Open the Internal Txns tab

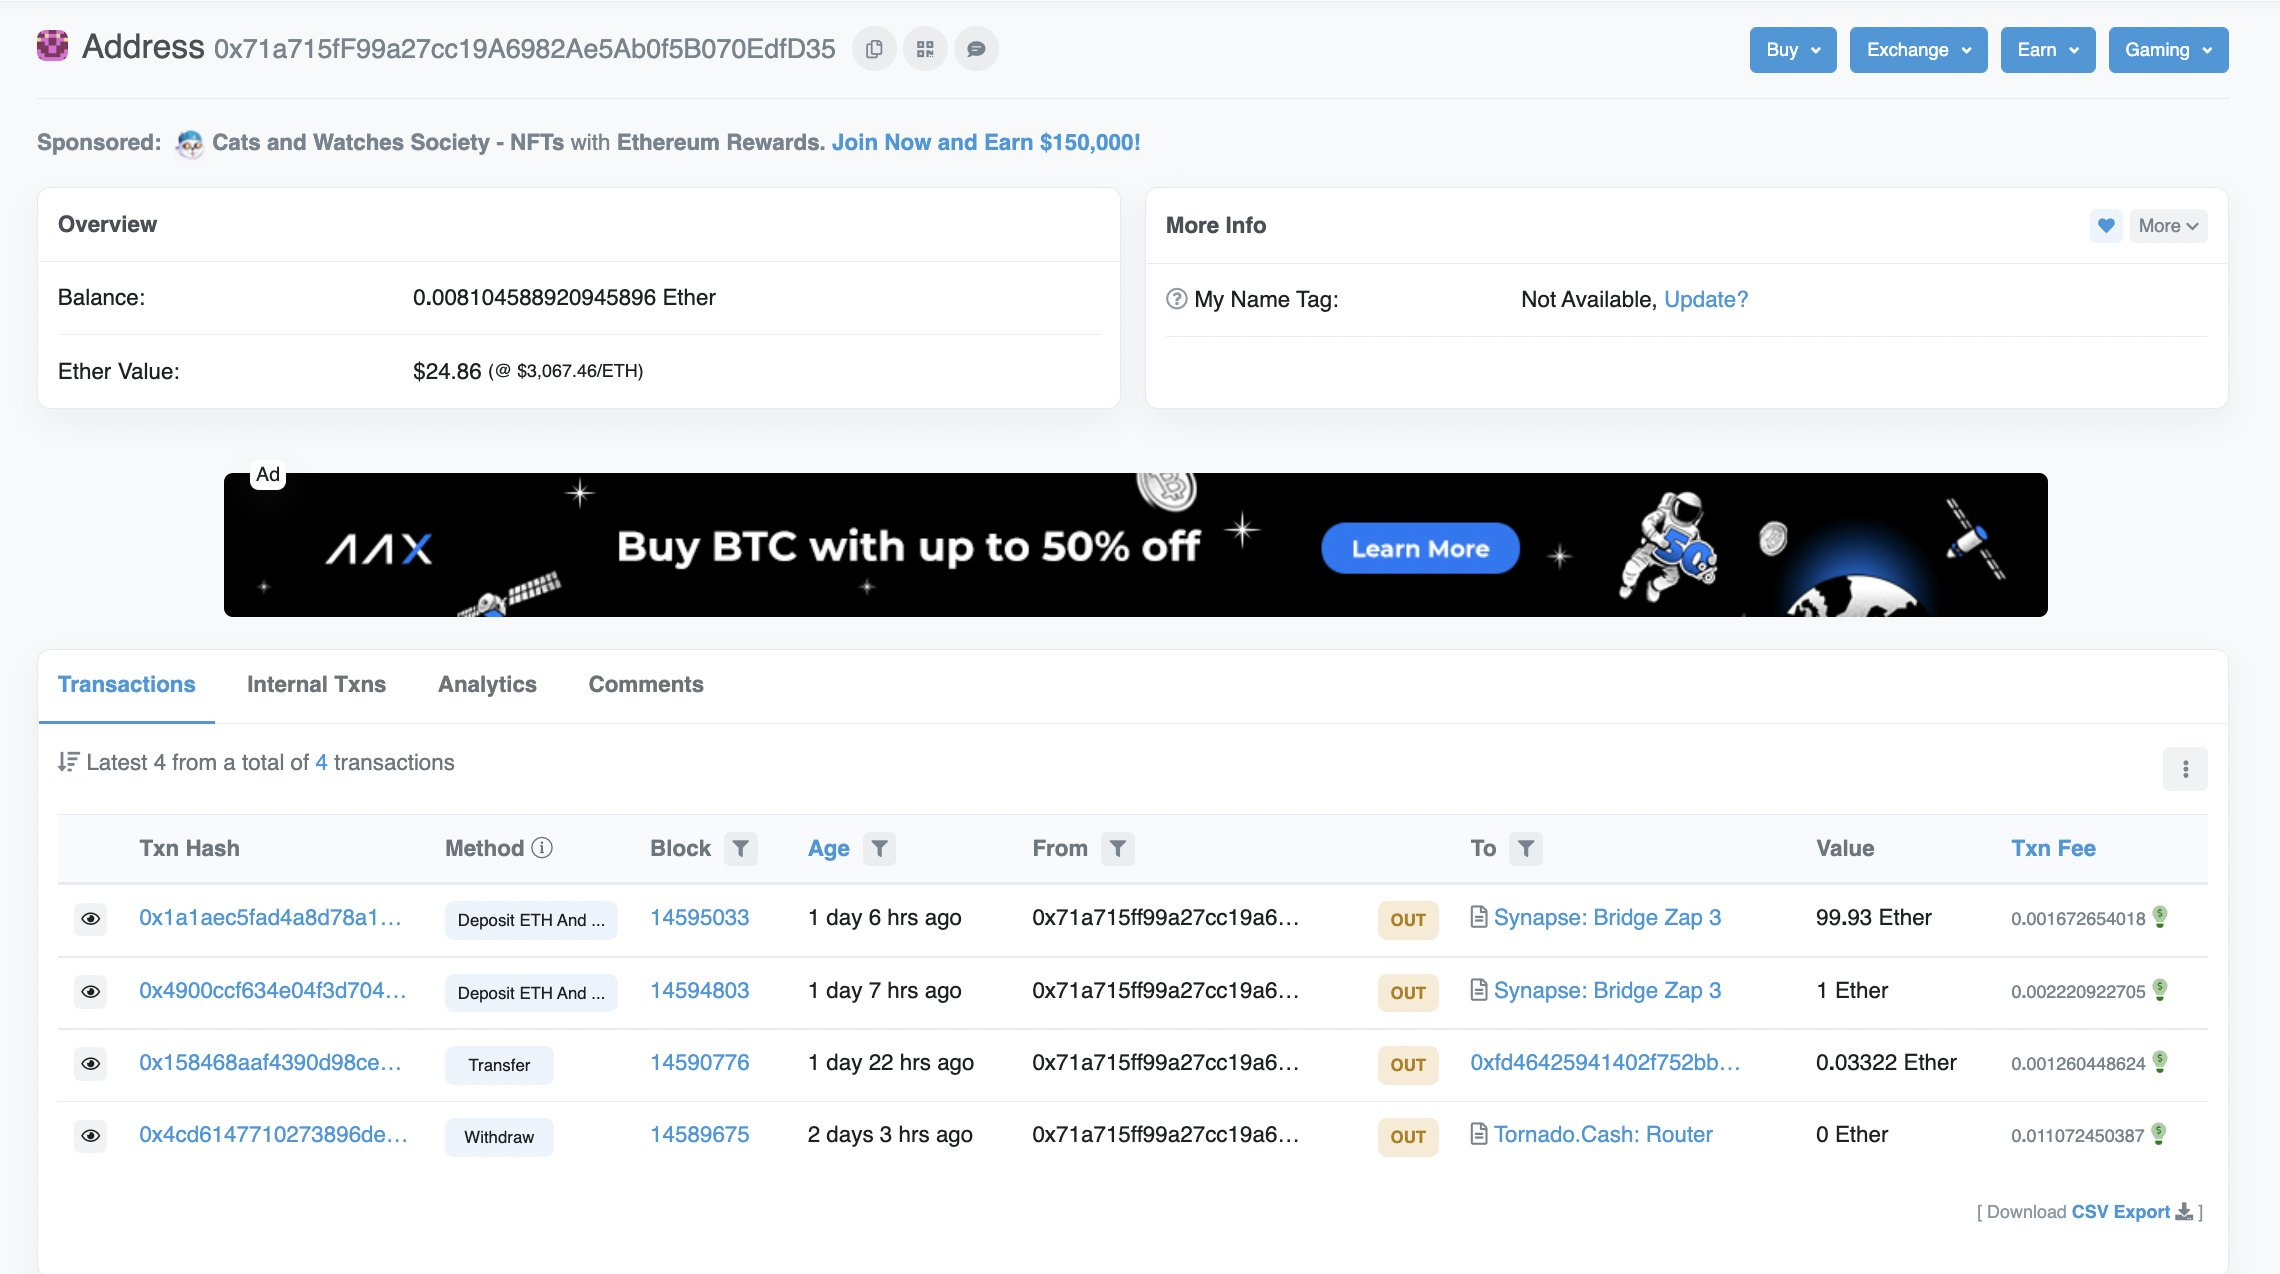click(316, 685)
